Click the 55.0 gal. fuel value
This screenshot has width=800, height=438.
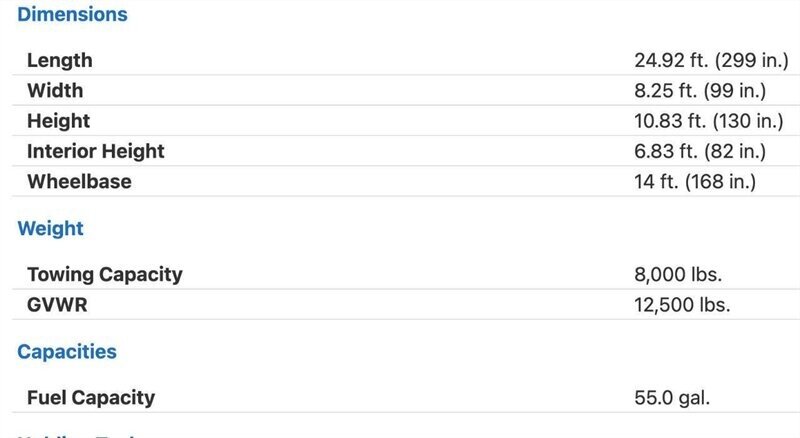click(672, 398)
